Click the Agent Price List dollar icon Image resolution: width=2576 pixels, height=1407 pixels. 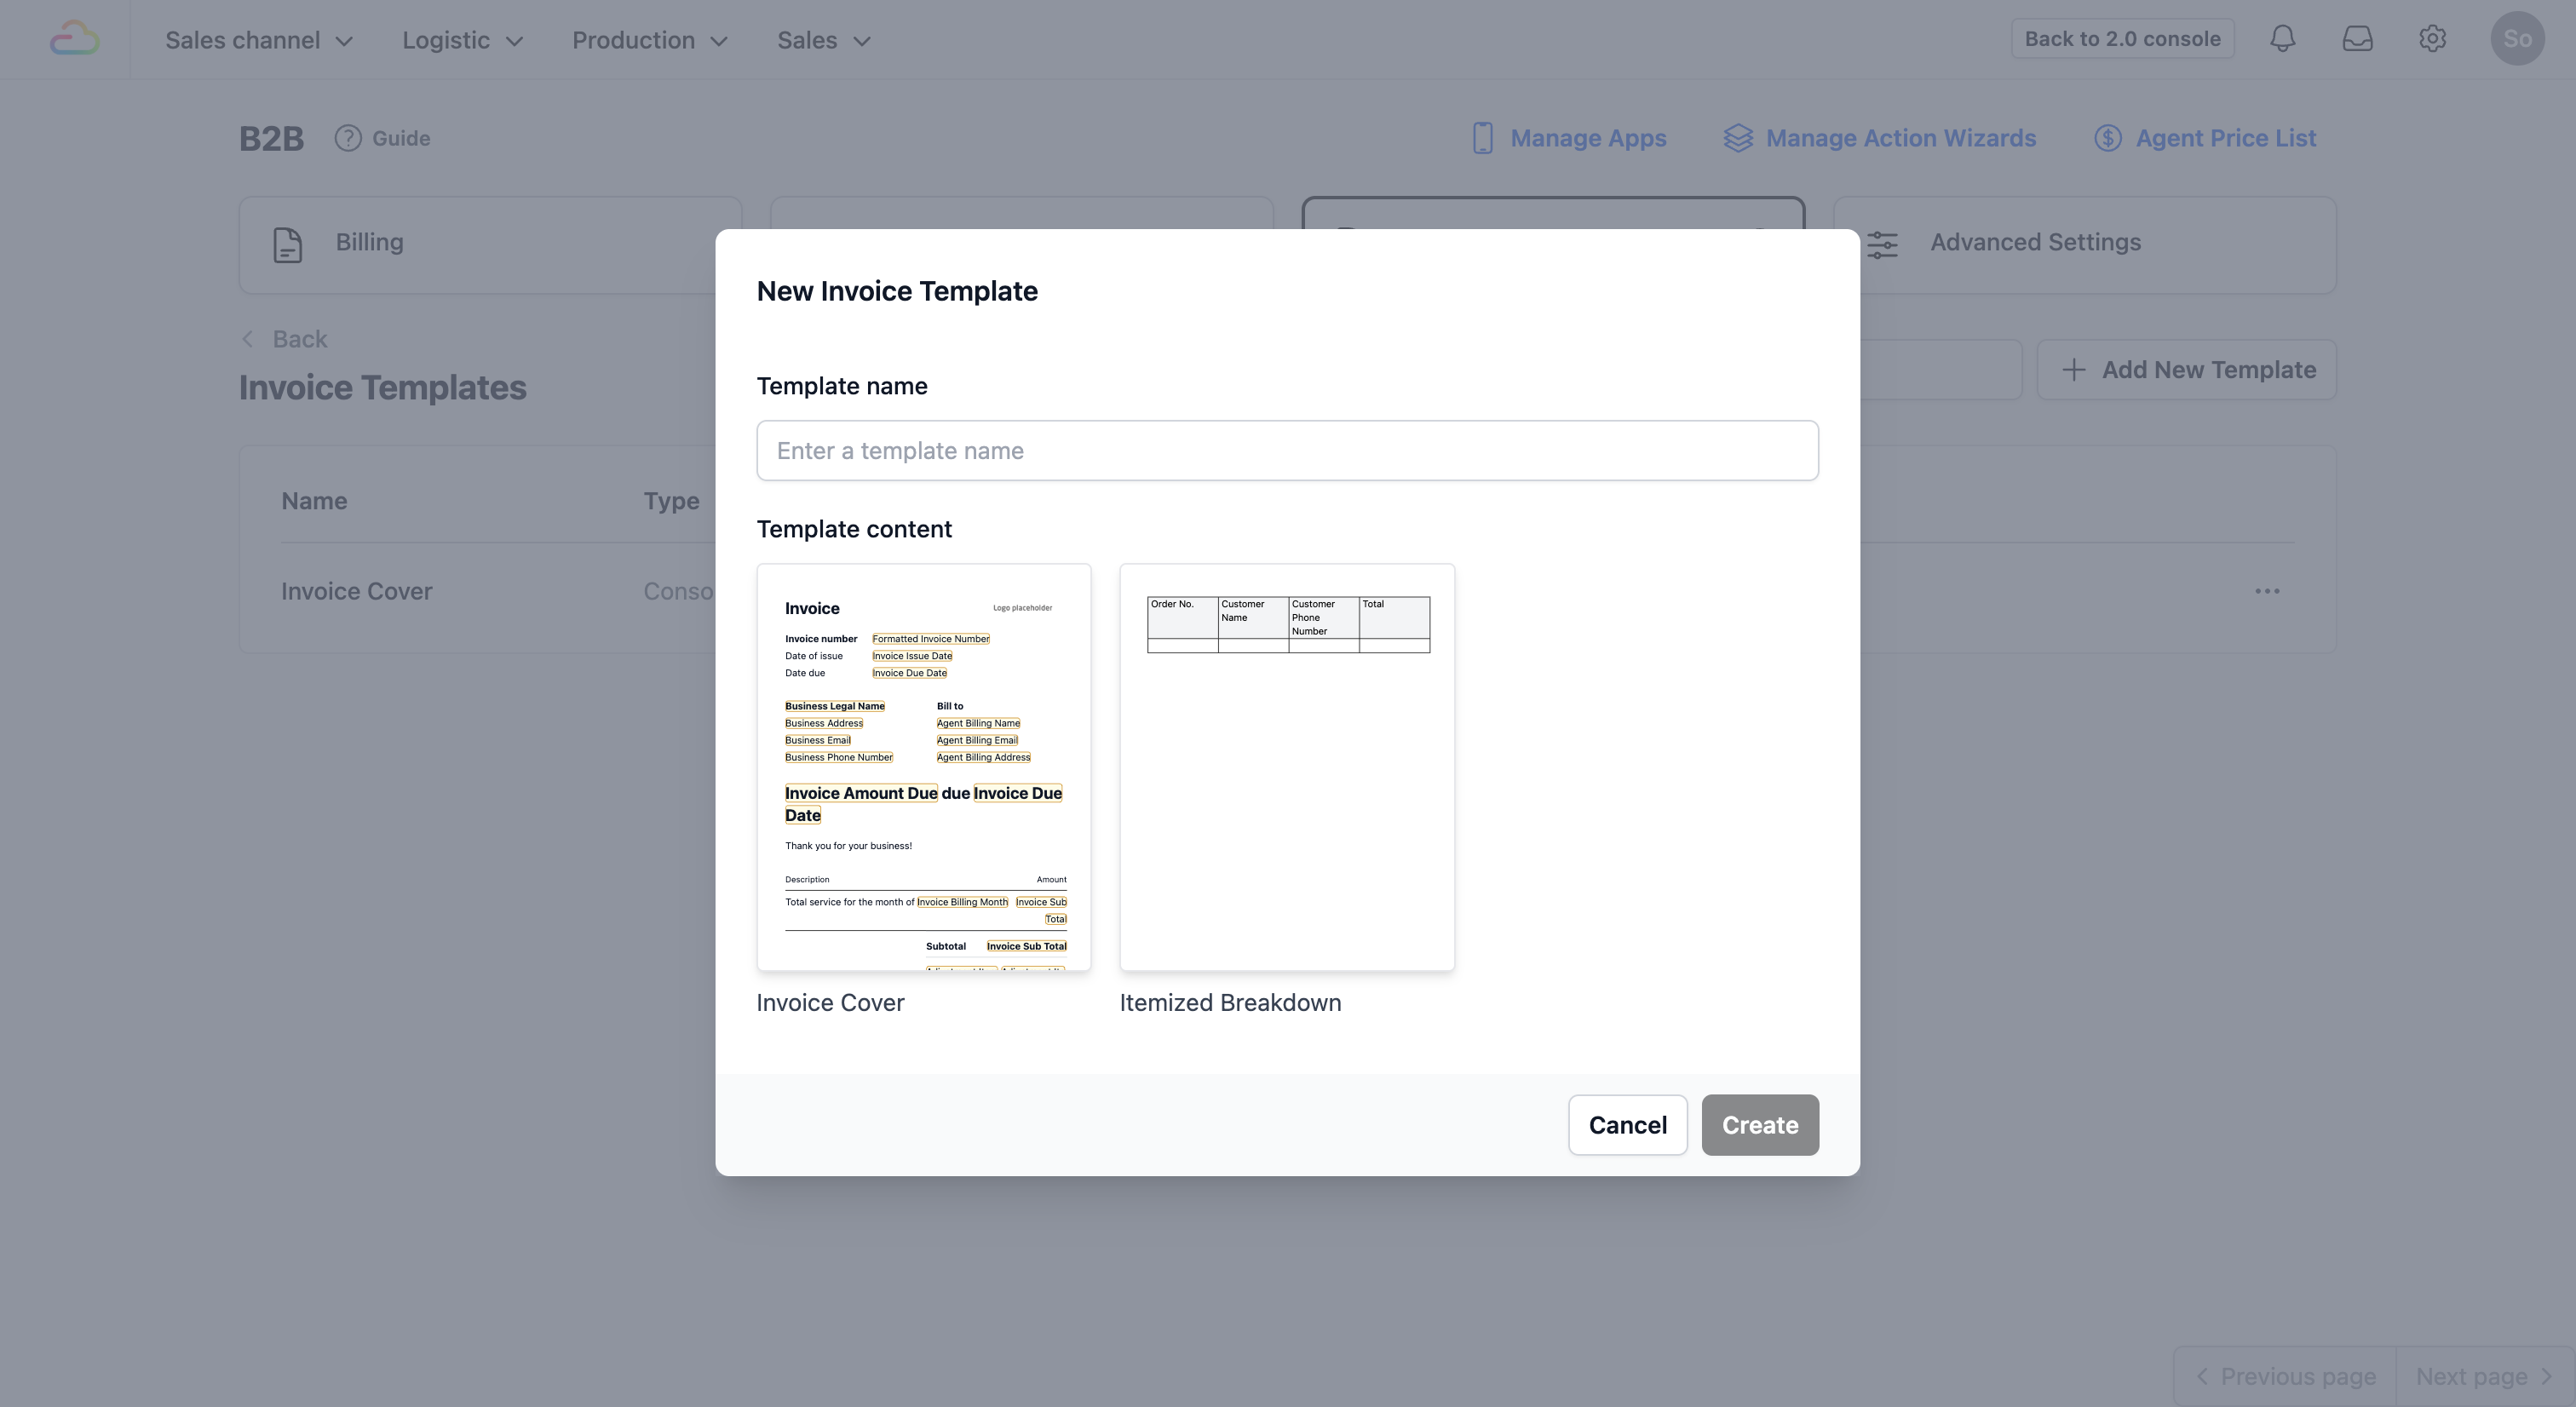(2108, 138)
